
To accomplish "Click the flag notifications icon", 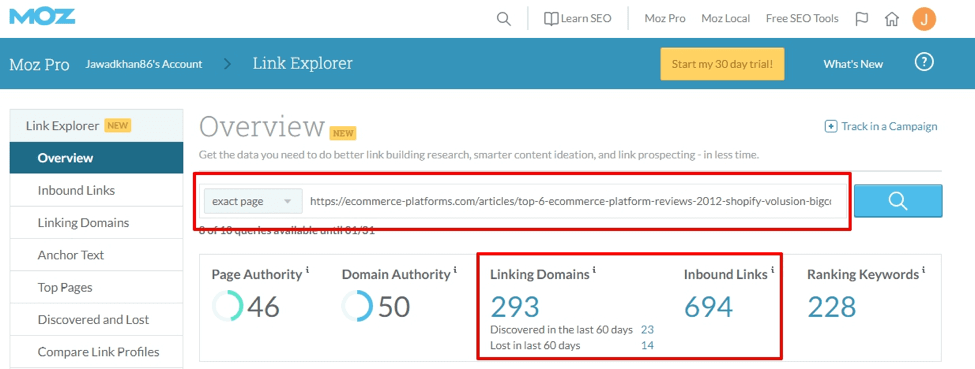I will [x=862, y=19].
